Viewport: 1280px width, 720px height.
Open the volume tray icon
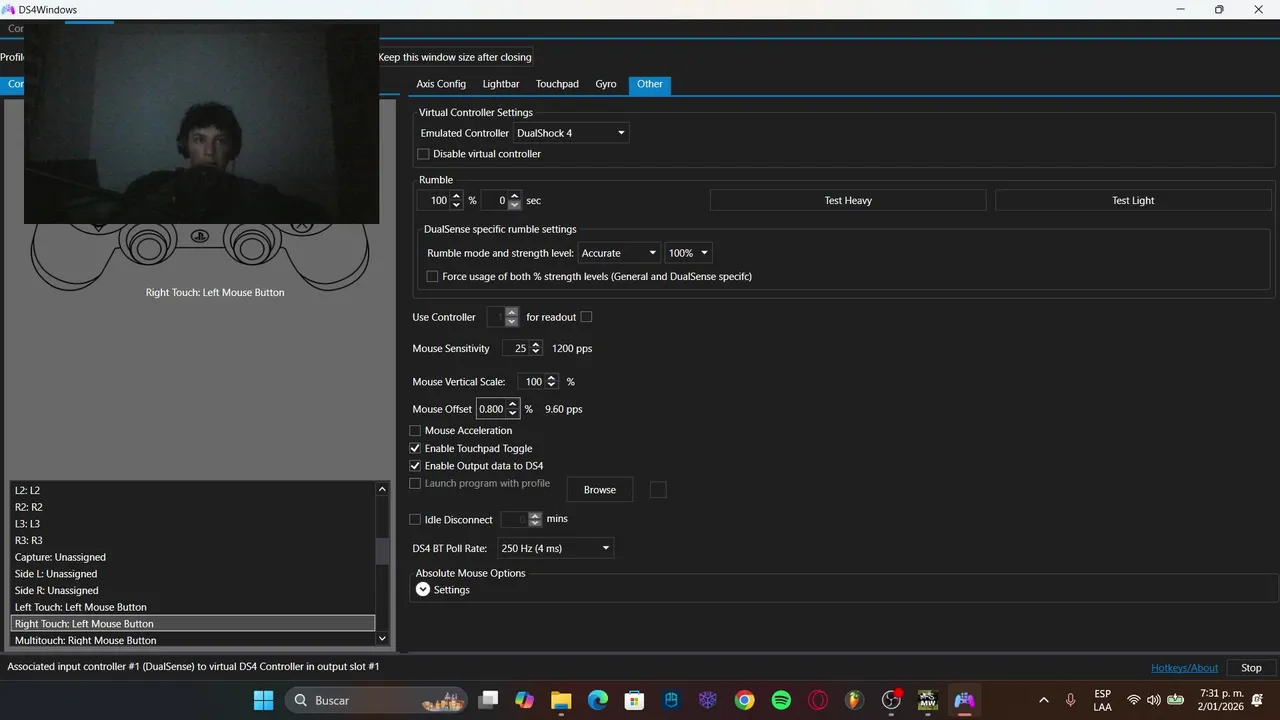pos(1154,700)
